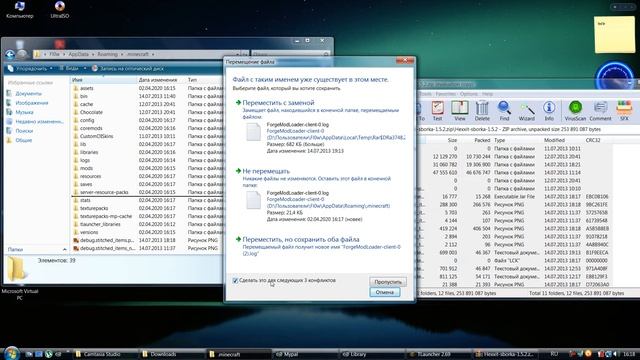Image resolution: width=640 pixels, height=360 pixels.
Task: Click the Executable Jar File row in WinRAR
Action: [514, 197]
